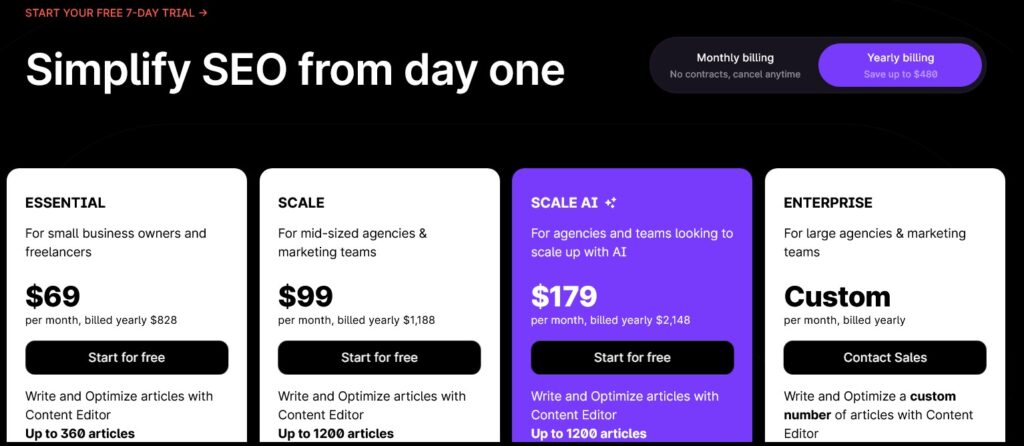
Task: Select the SCALE AI plan heading
Action: click(564, 203)
